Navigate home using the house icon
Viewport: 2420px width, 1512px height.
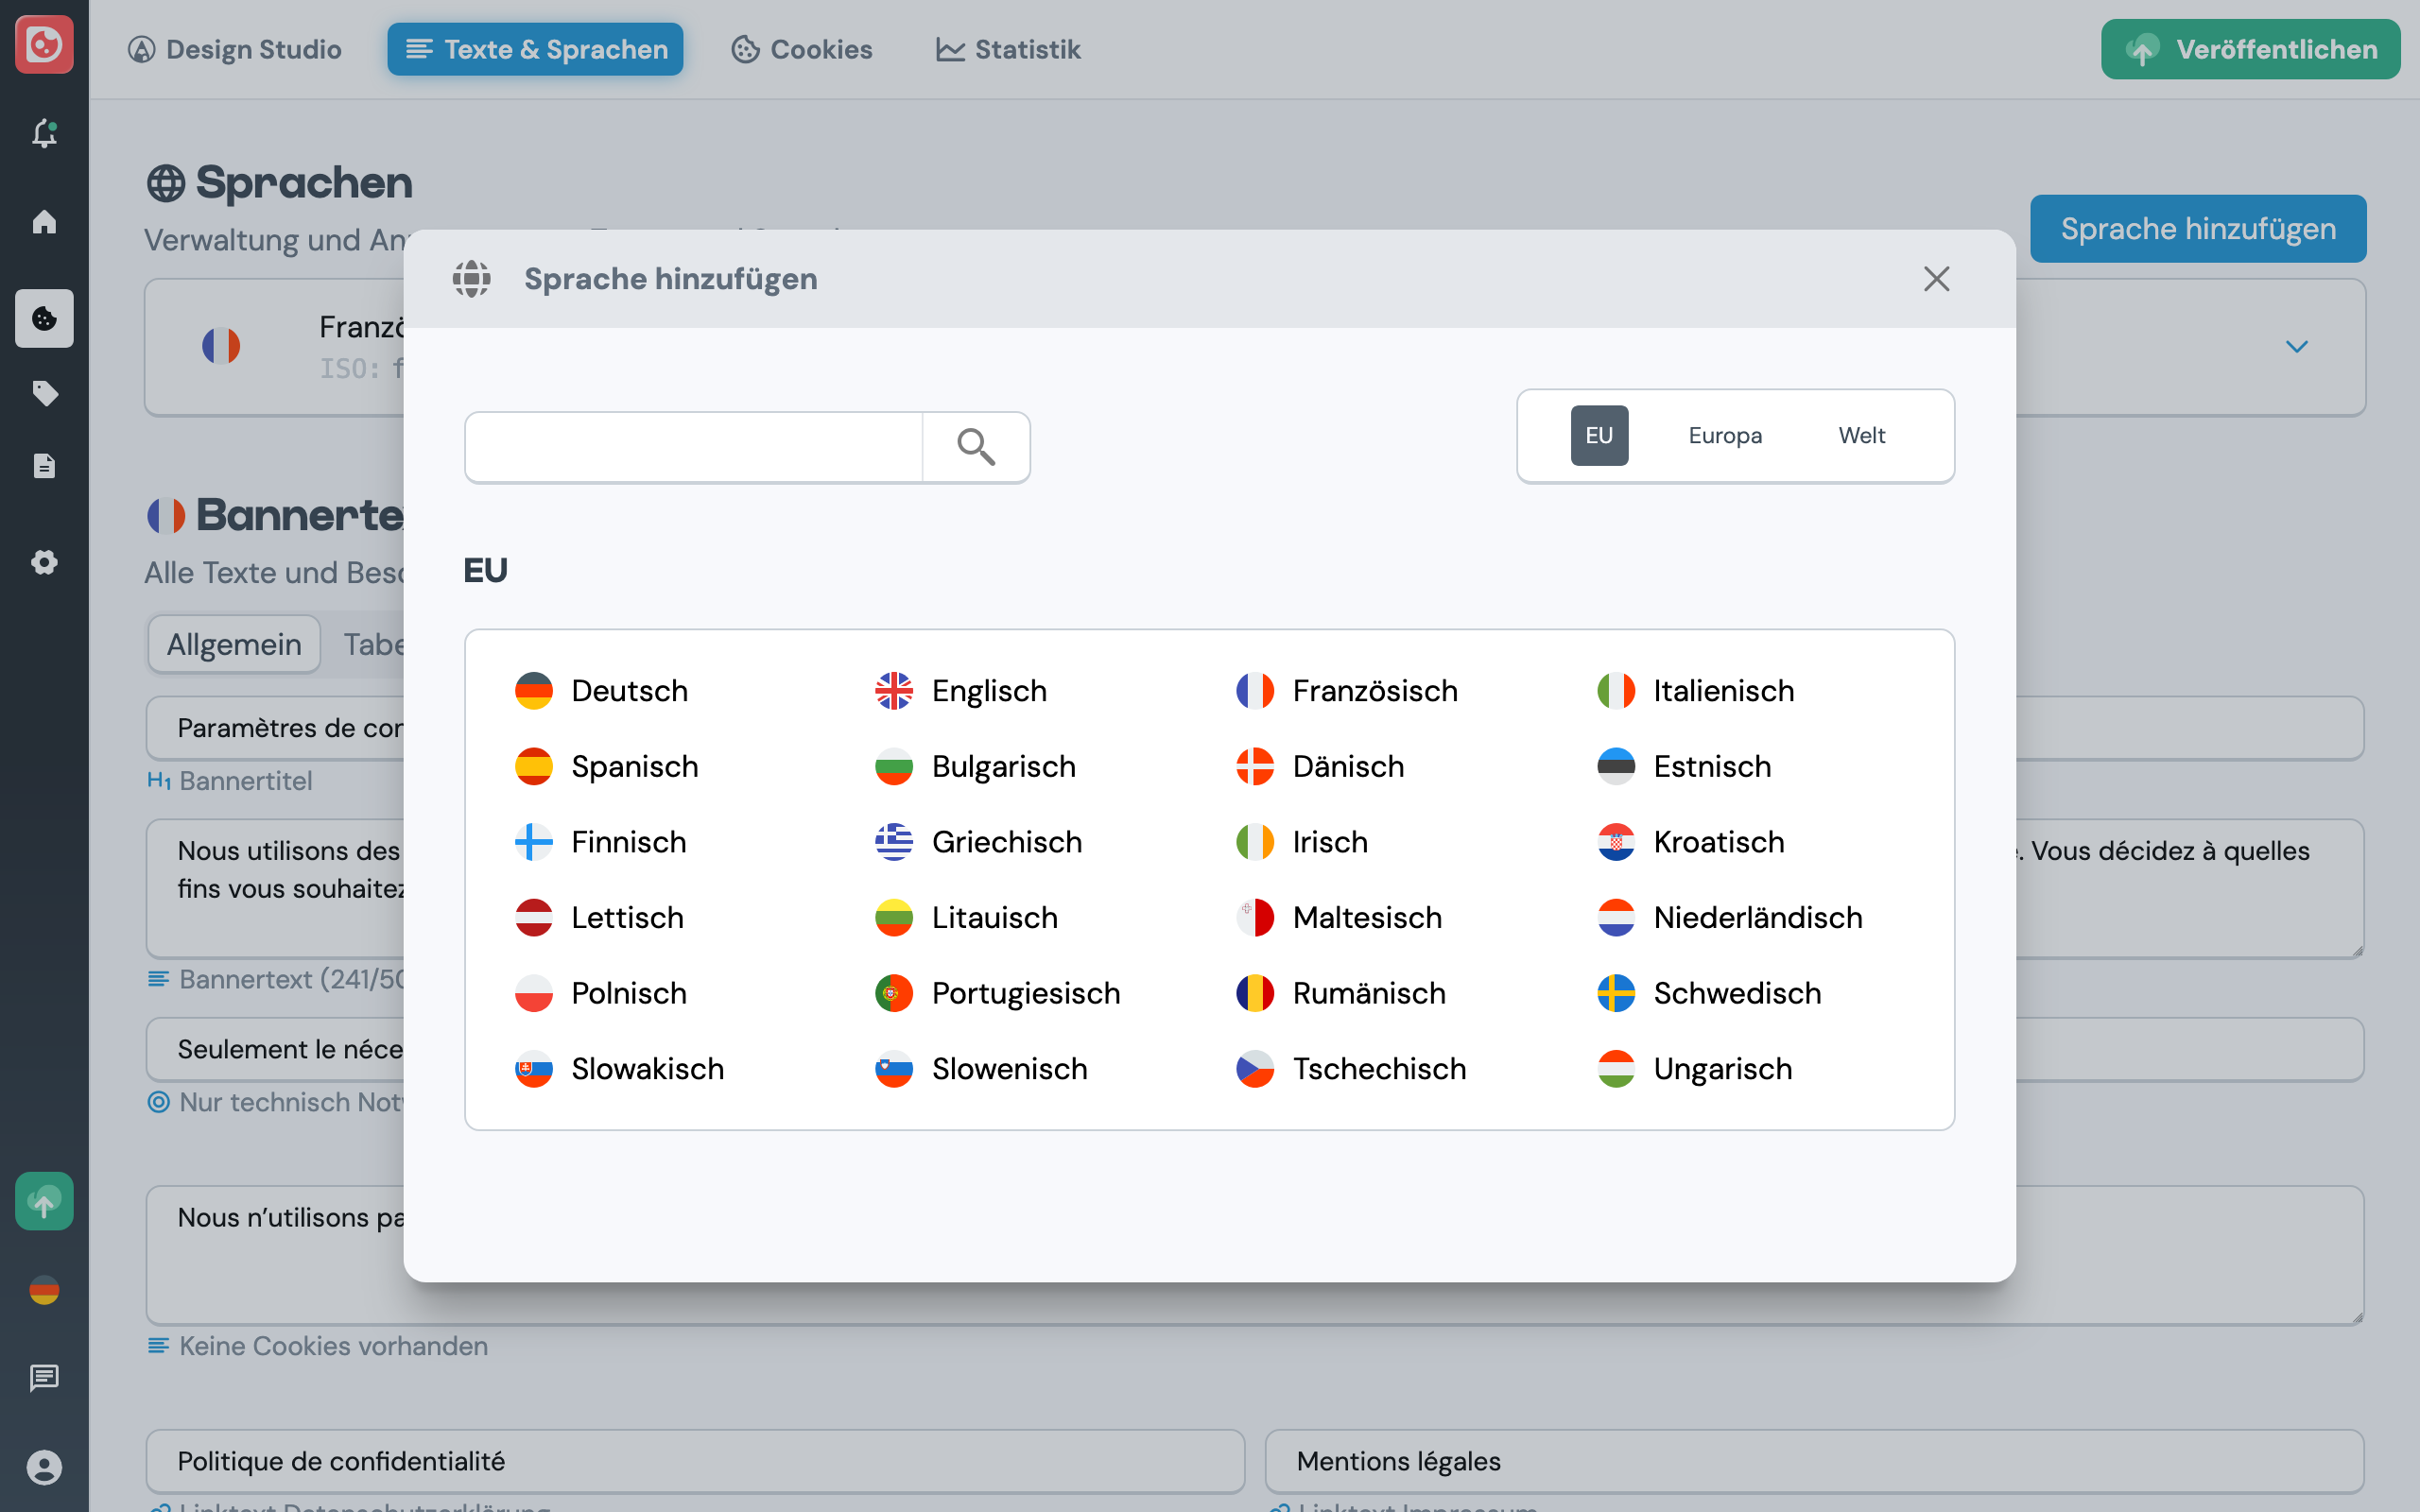(x=44, y=222)
